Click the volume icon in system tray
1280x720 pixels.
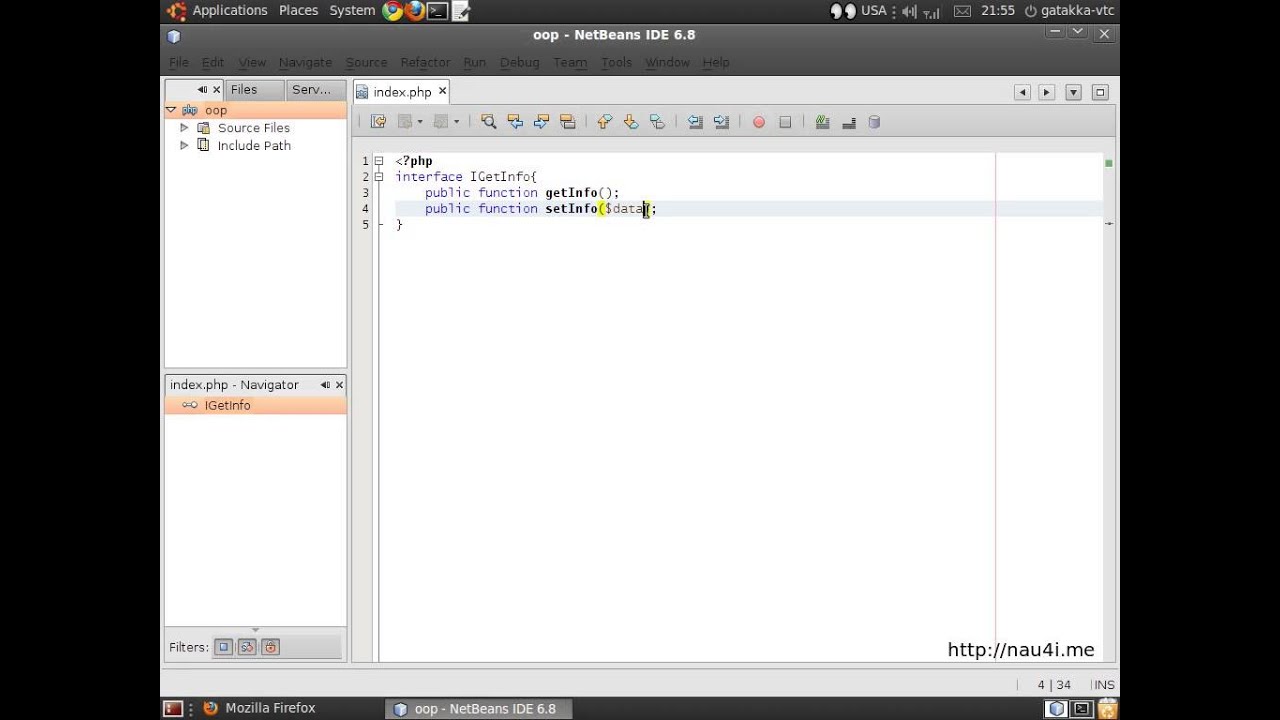(908, 11)
